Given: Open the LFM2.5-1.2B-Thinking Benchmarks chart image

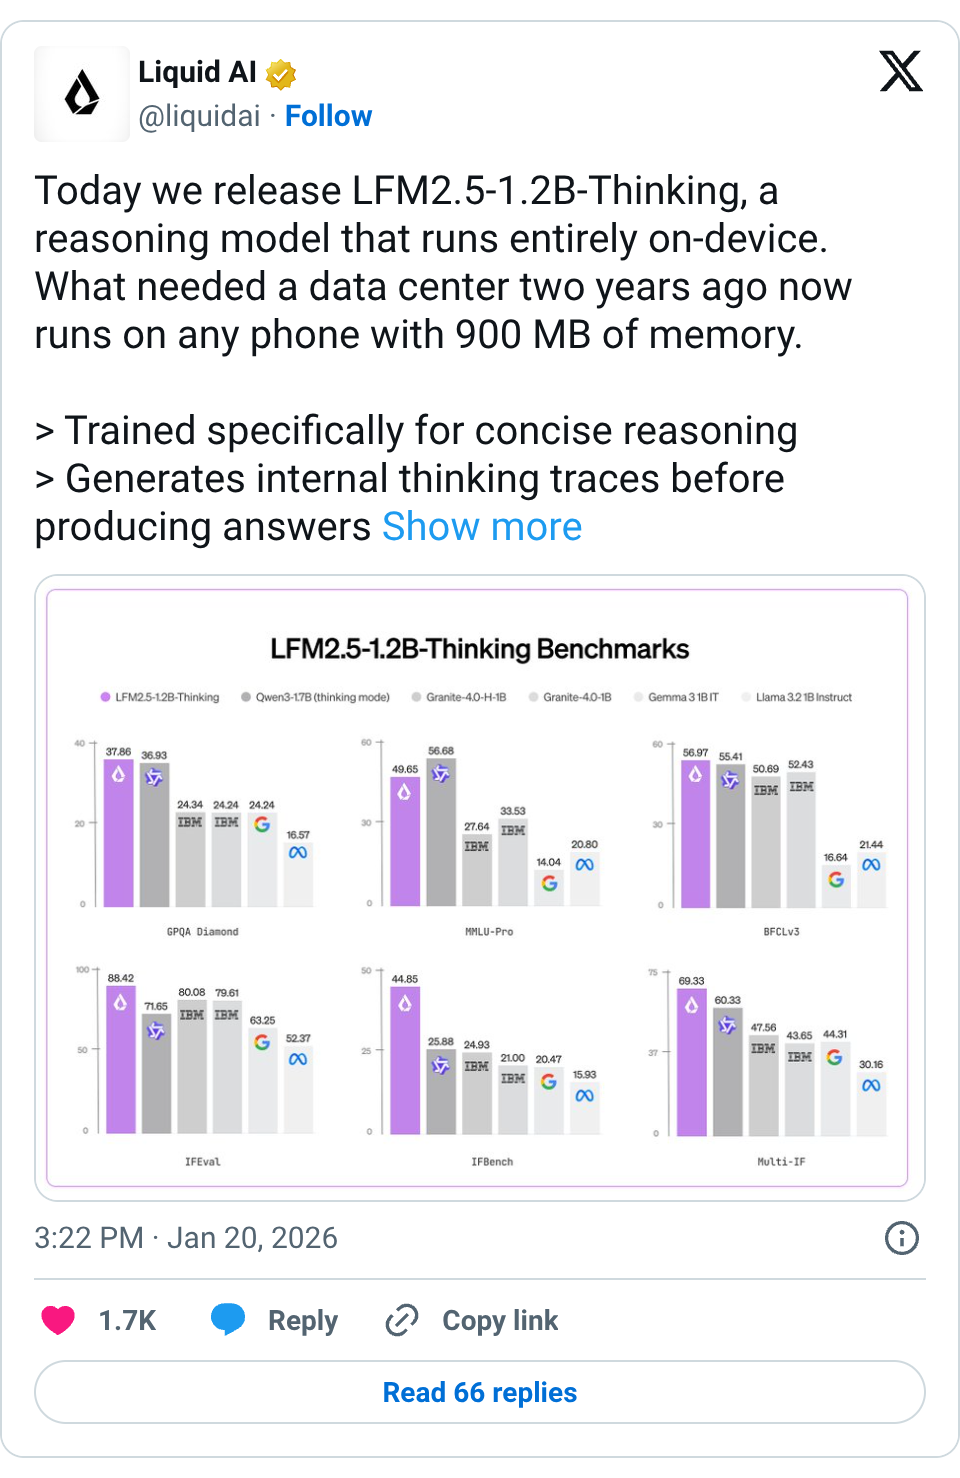Looking at the screenshot, I should [x=478, y=888].
